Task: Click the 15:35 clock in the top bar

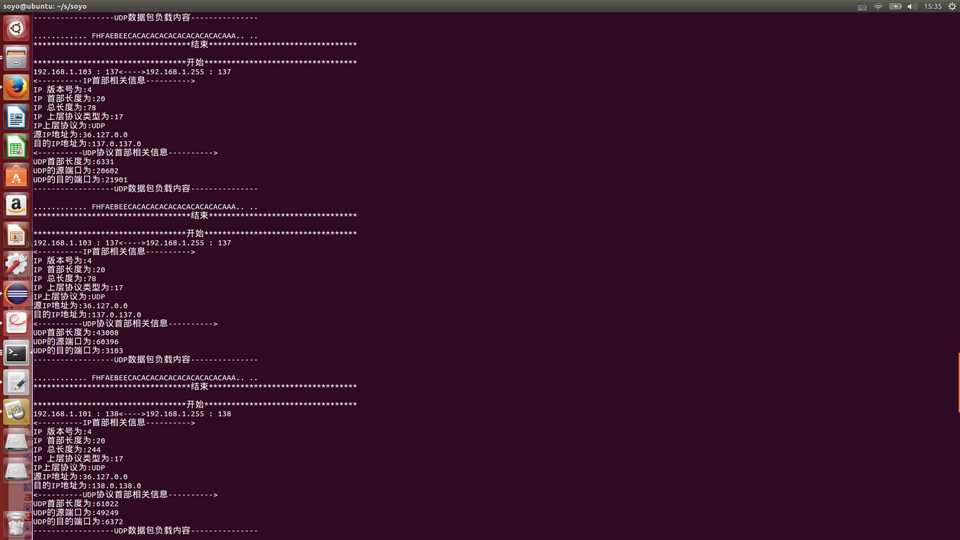Action: click(x=932, y=6)
